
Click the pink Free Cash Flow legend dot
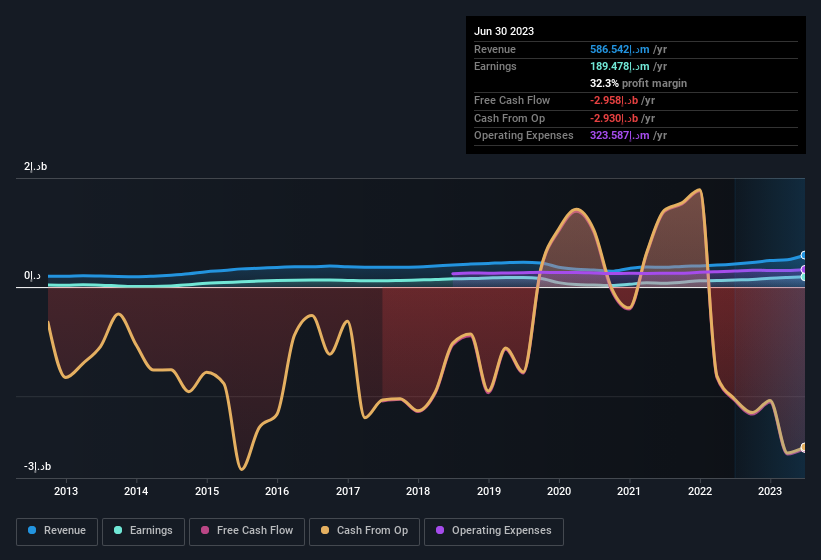(205, 530)
